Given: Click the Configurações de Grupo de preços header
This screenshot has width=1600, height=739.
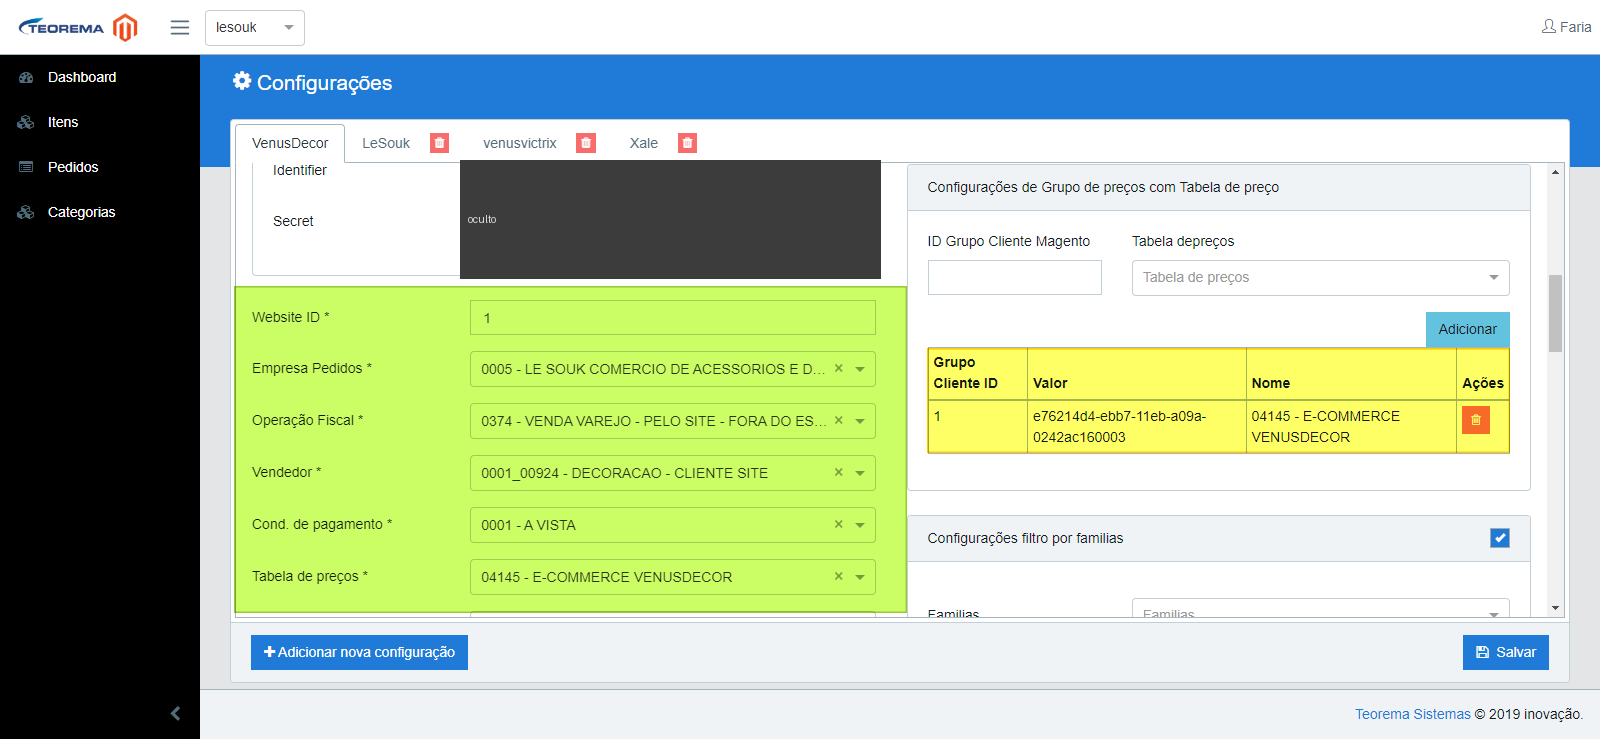Looking at the screenshot, I should tap(1219, 187).
